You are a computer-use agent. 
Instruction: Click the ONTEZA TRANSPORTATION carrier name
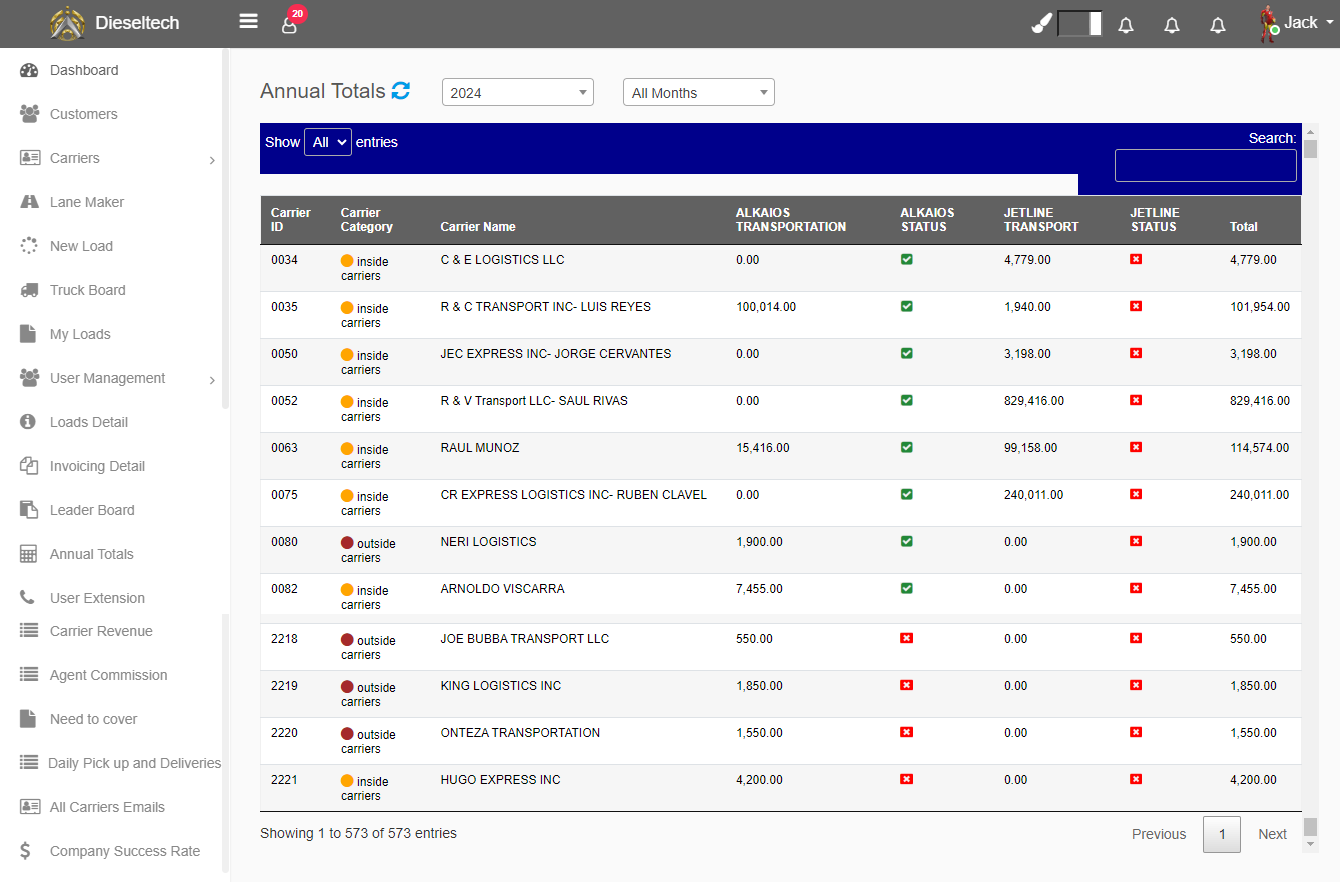point(520,733)
